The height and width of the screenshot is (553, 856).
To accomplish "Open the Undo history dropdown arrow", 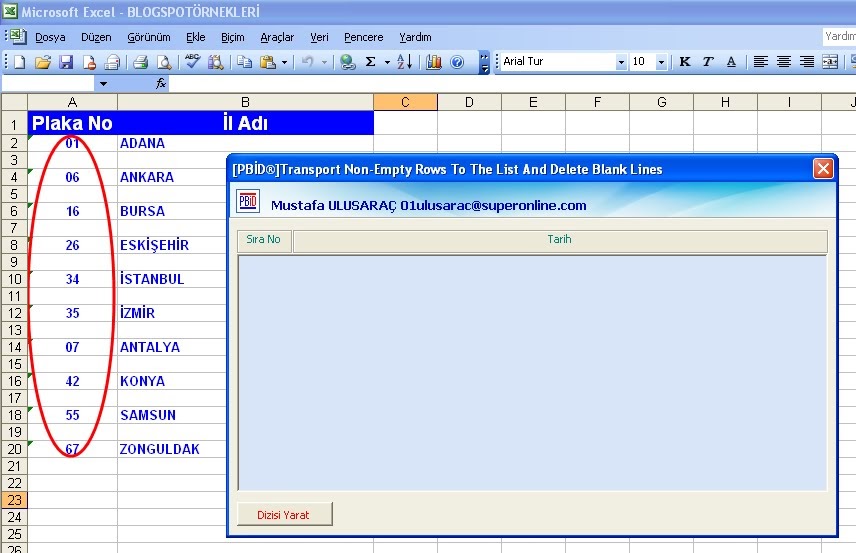I will 324,62.
